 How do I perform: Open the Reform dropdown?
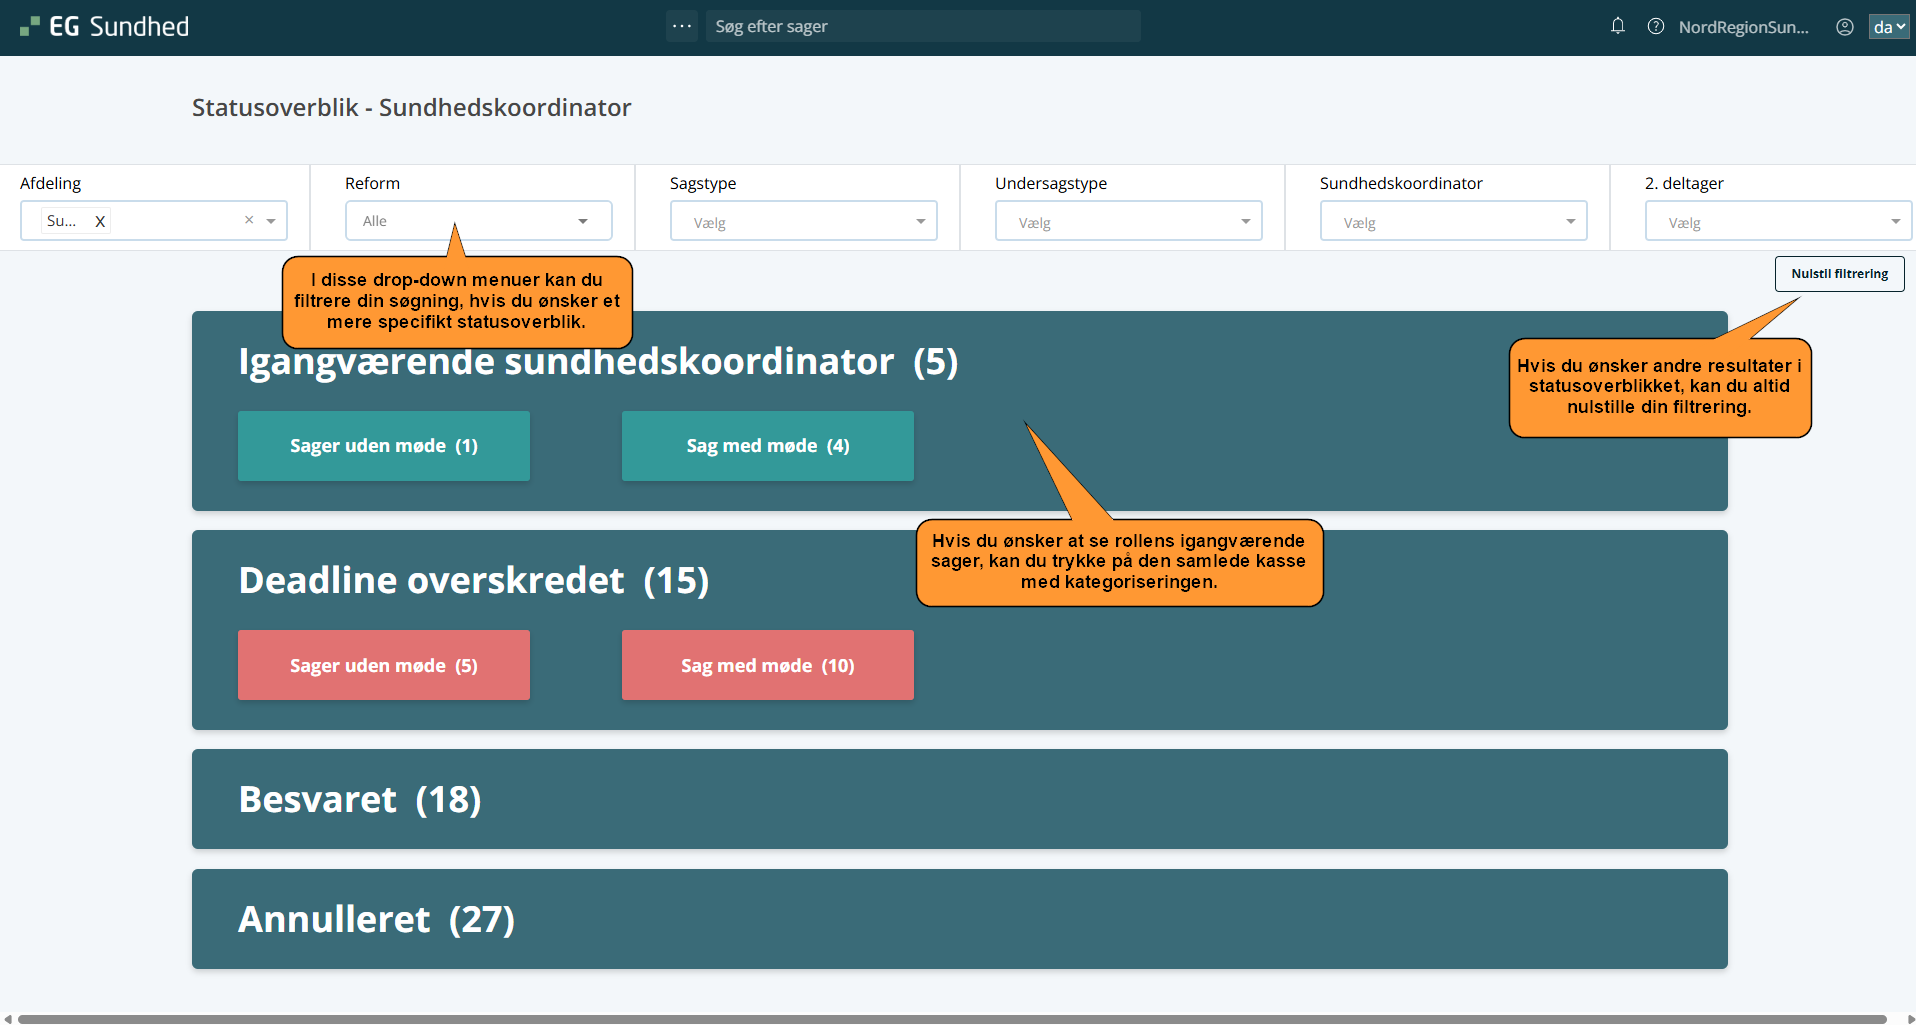(478, 221)
